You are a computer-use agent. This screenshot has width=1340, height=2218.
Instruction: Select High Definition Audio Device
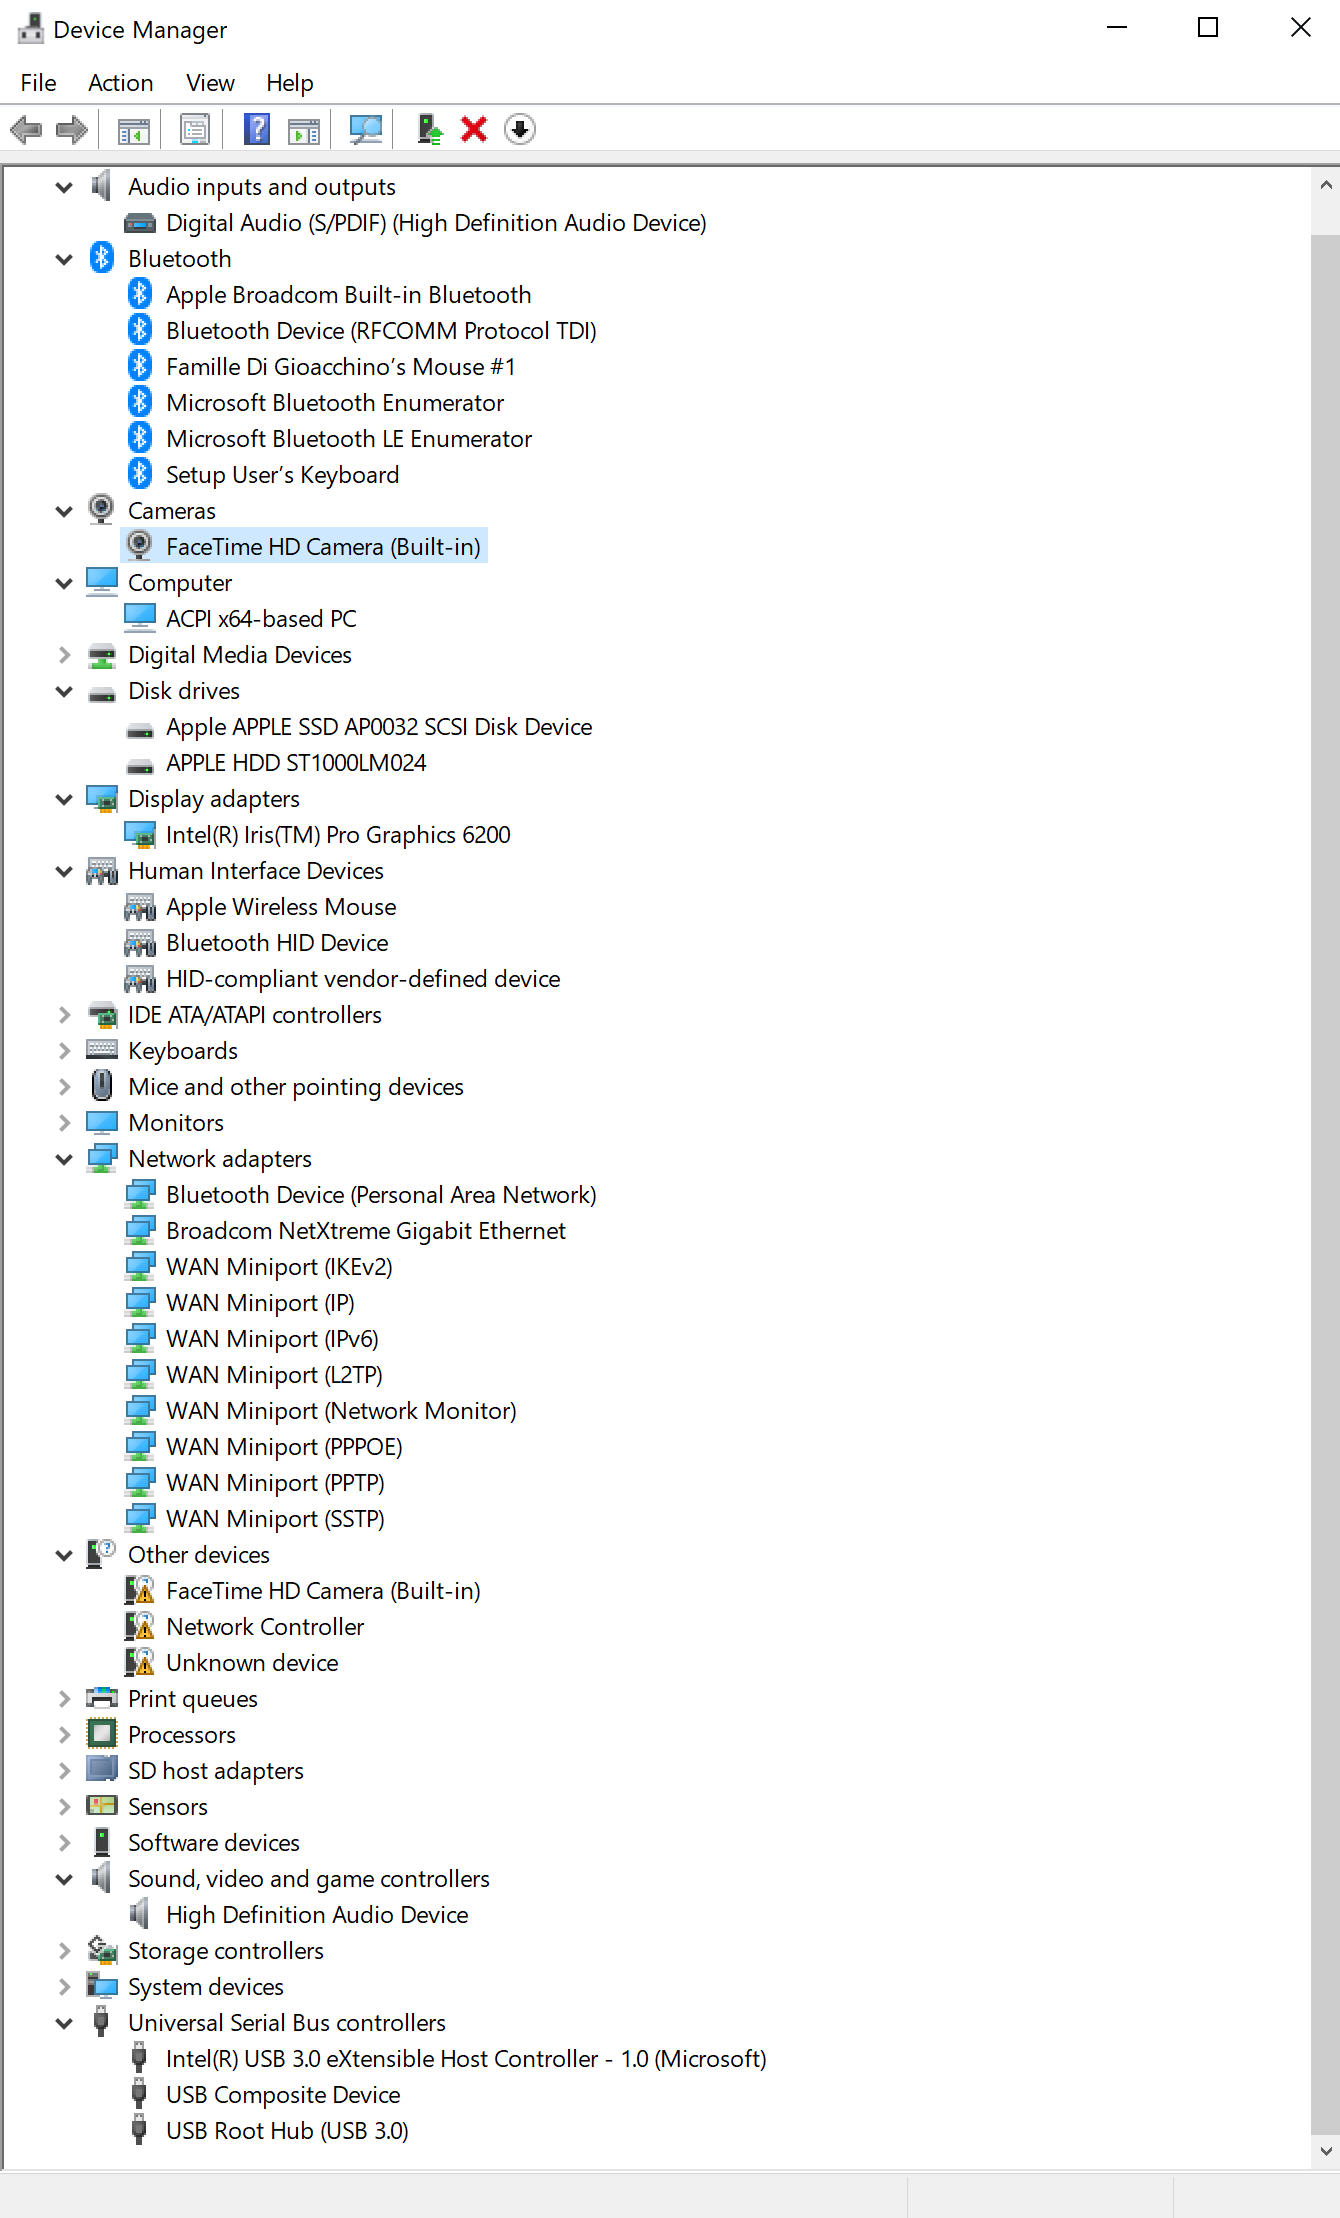tap(317, 1915)
